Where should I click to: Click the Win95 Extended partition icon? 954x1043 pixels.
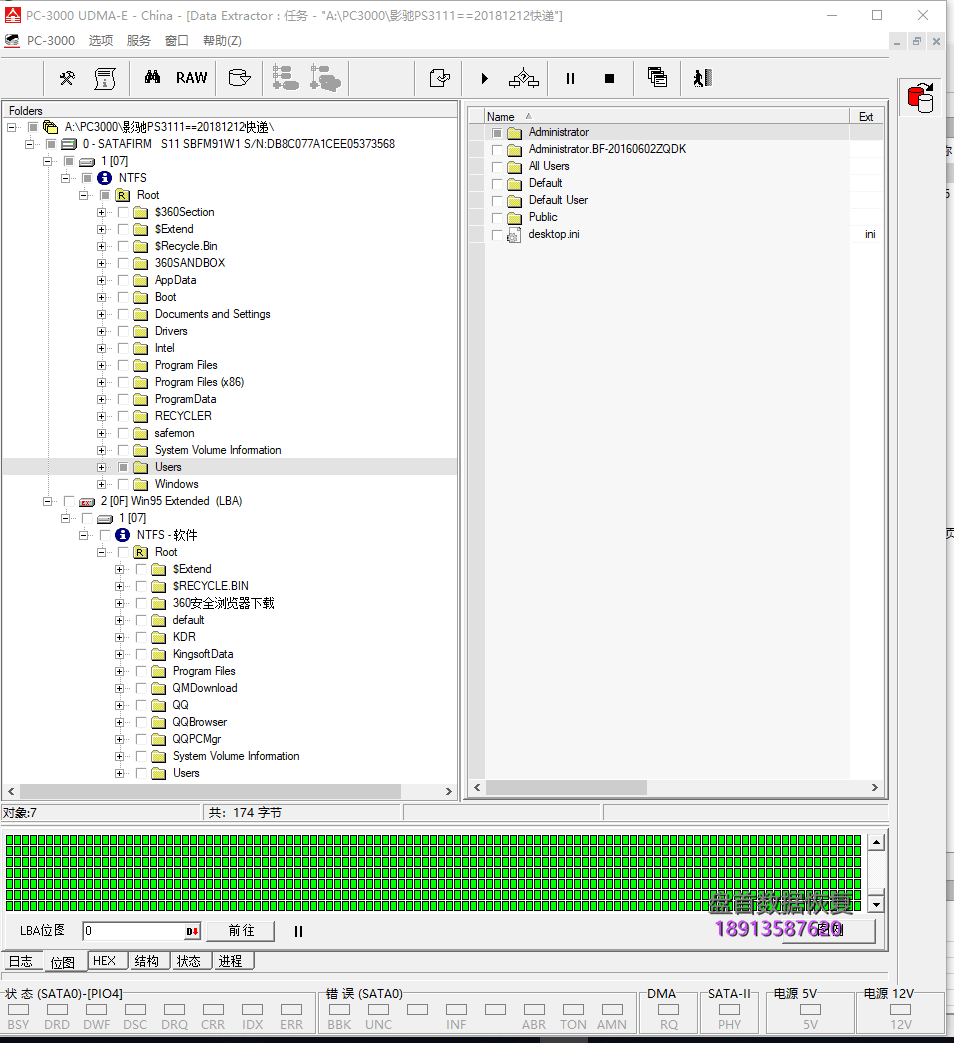[x=87, y=502]
